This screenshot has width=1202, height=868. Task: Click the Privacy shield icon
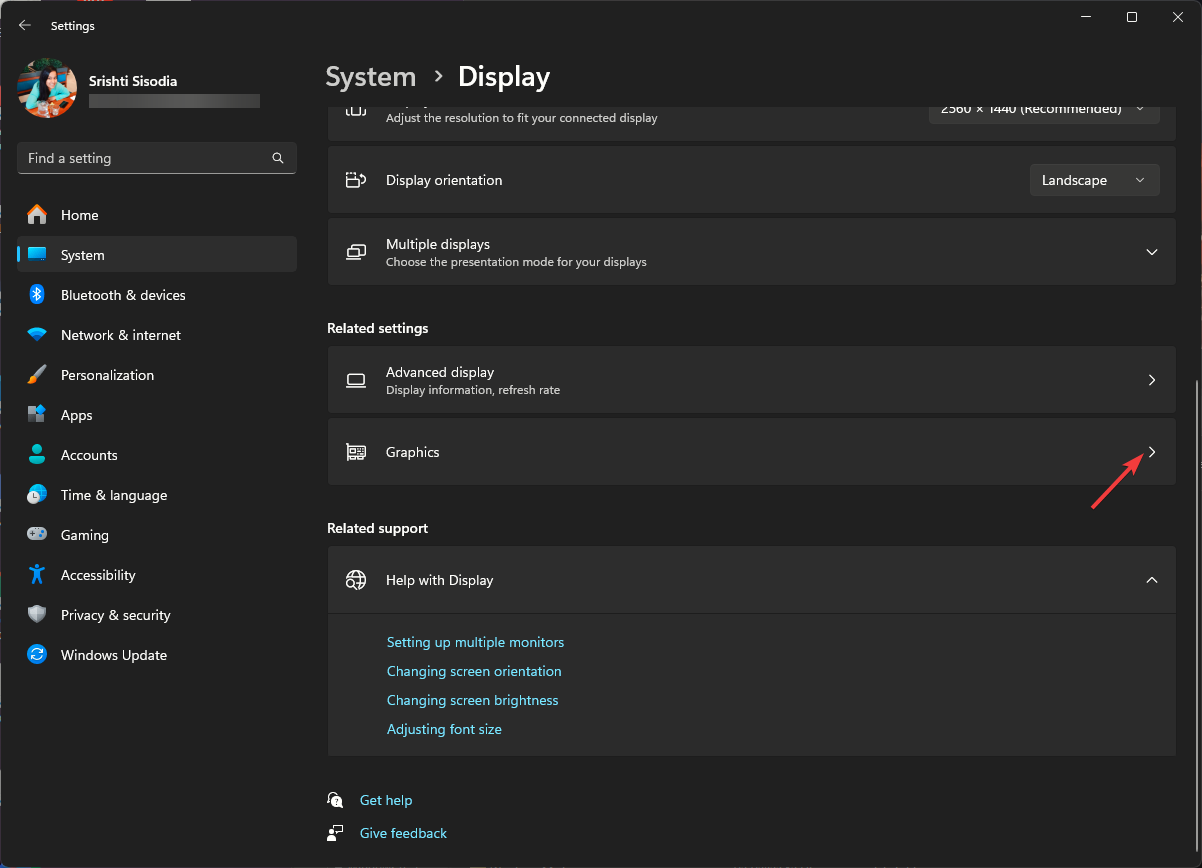click(37, 615)
